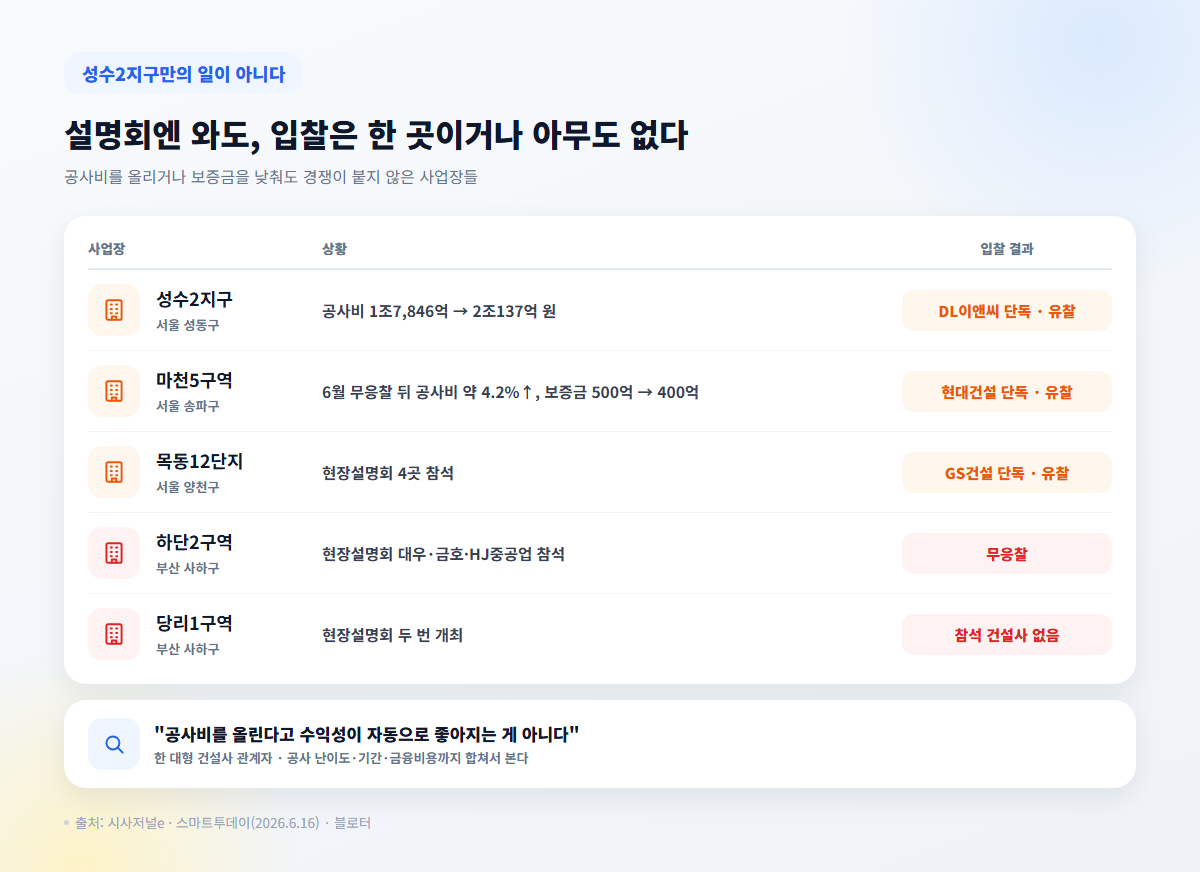1200x872 pixels.
Task: Click the magnifier icon in the quote card
Action: (x=114, y=744)
